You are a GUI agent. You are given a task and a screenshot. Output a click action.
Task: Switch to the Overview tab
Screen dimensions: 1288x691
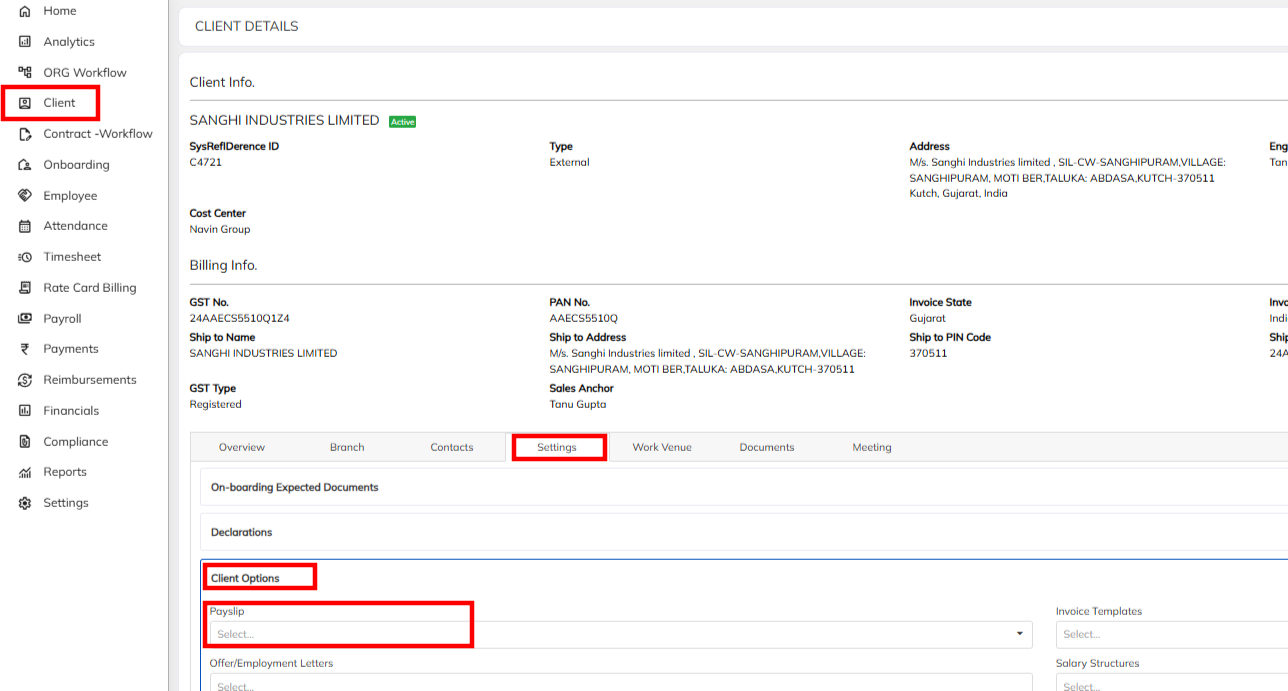tap(242, 447)
